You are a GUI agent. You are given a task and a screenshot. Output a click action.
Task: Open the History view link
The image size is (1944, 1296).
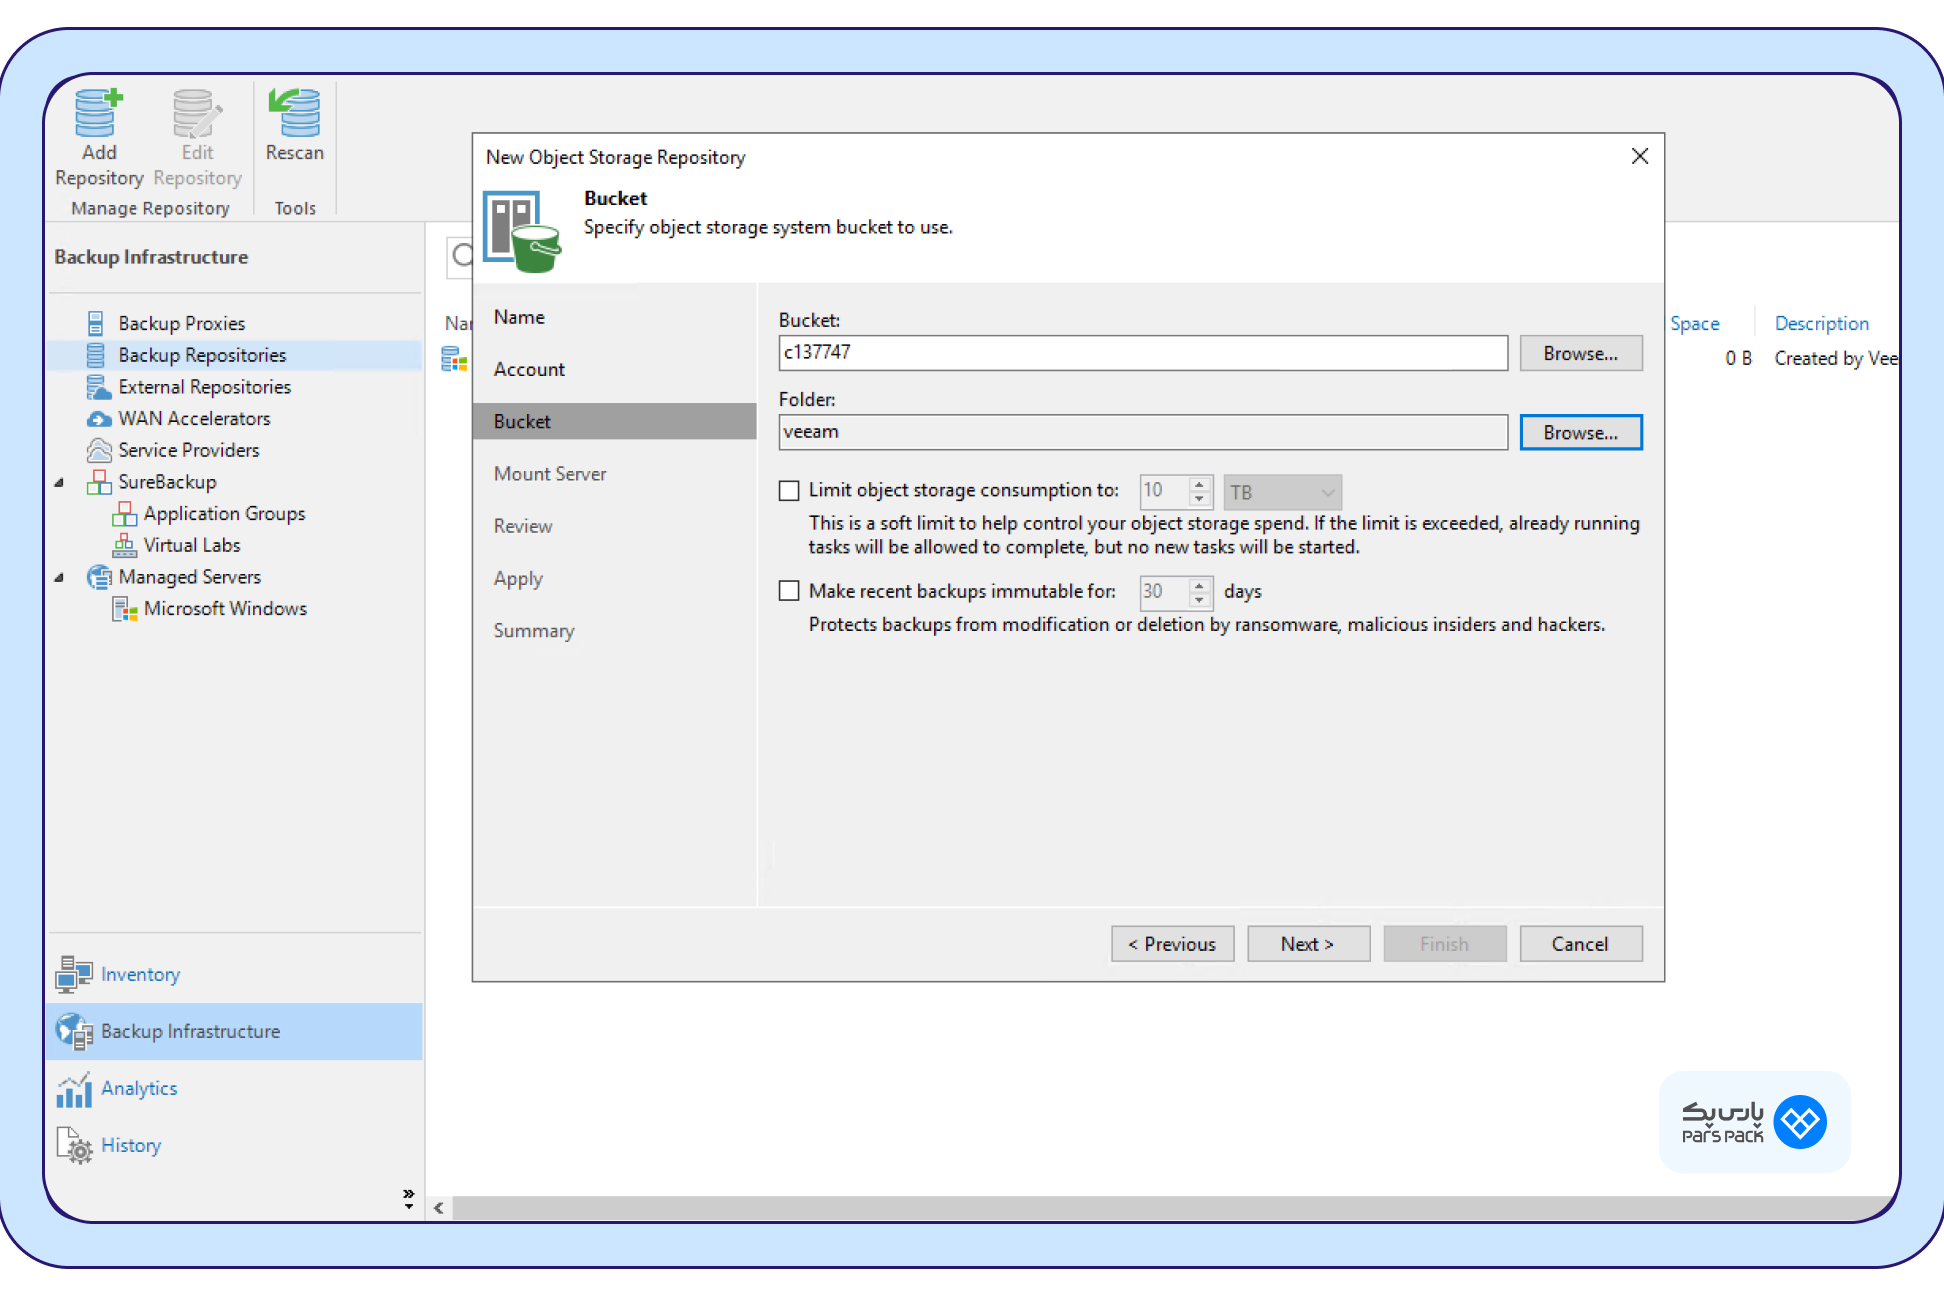(131, 1145)
